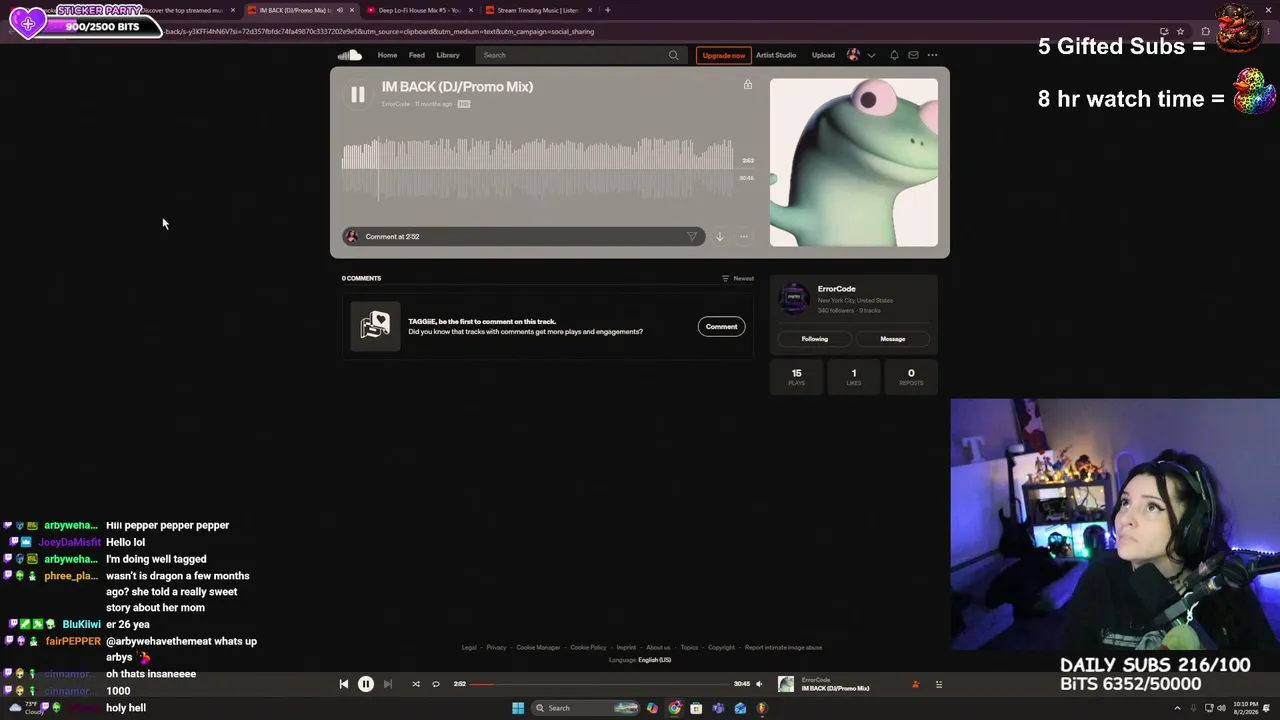Toggle follow icon in the player bar
This screenshot has width=1280, height=720.
tap(915, 684)
